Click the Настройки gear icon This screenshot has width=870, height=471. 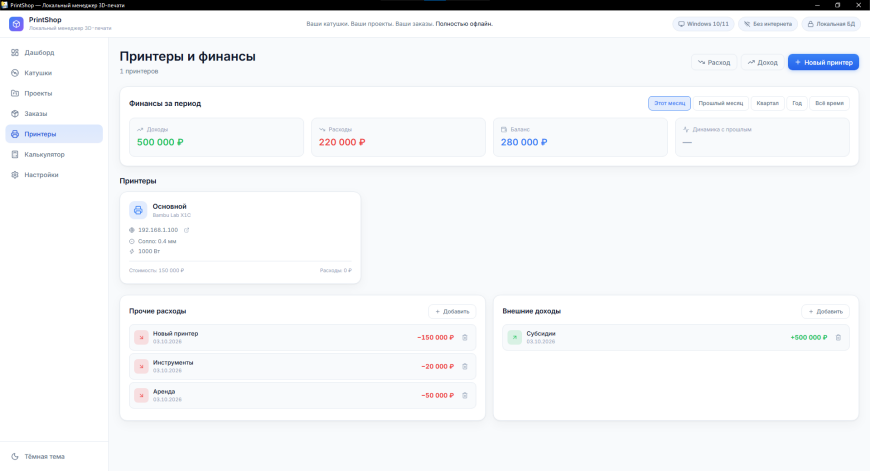click(15, 175)
